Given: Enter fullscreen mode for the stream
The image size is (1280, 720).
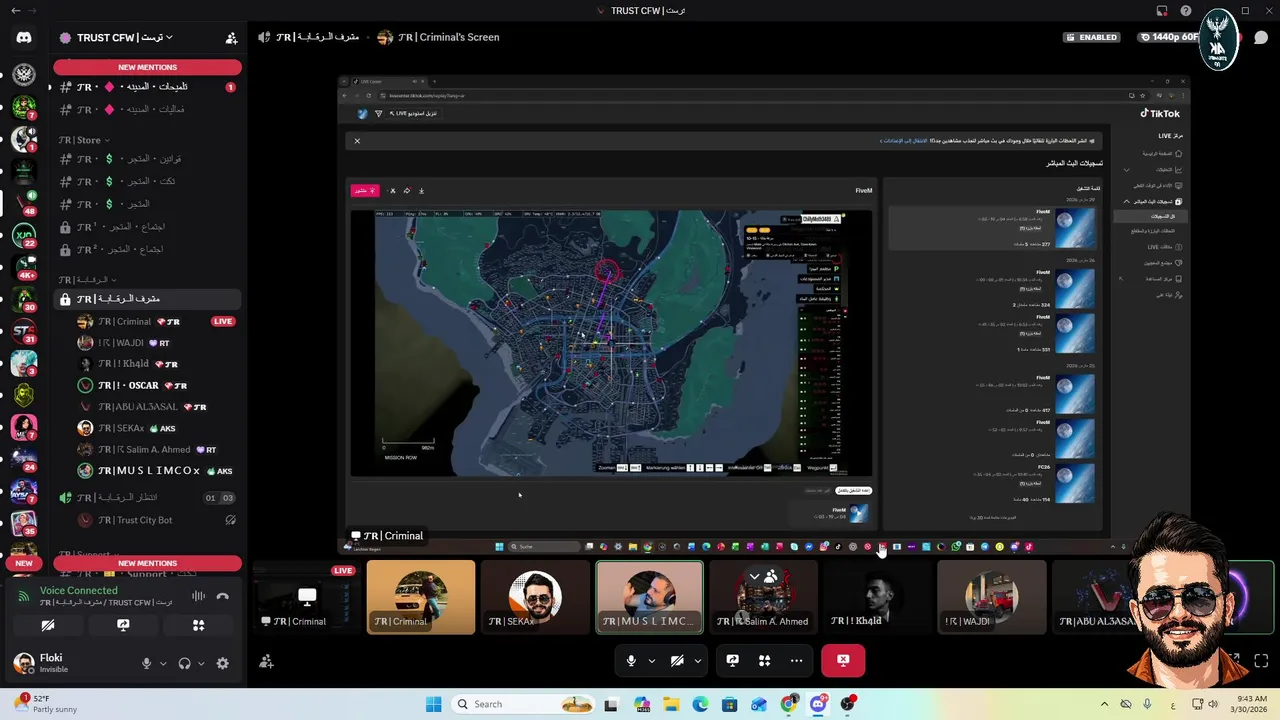Looking at the screenshot, I should 1261,661.
